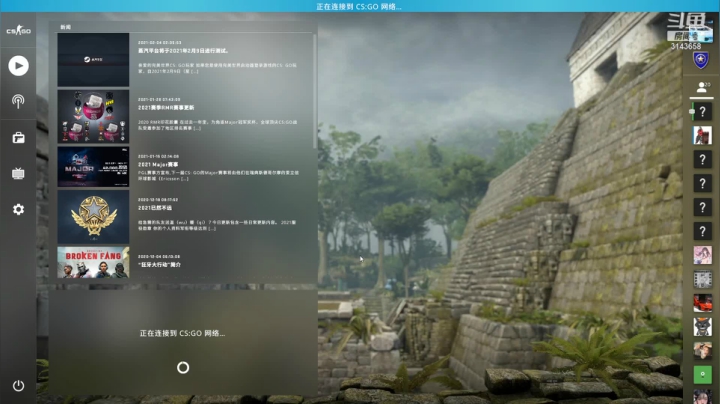Click the news panel vertical scrollbar
Screen dimensions: 720x404
[315, 91]
